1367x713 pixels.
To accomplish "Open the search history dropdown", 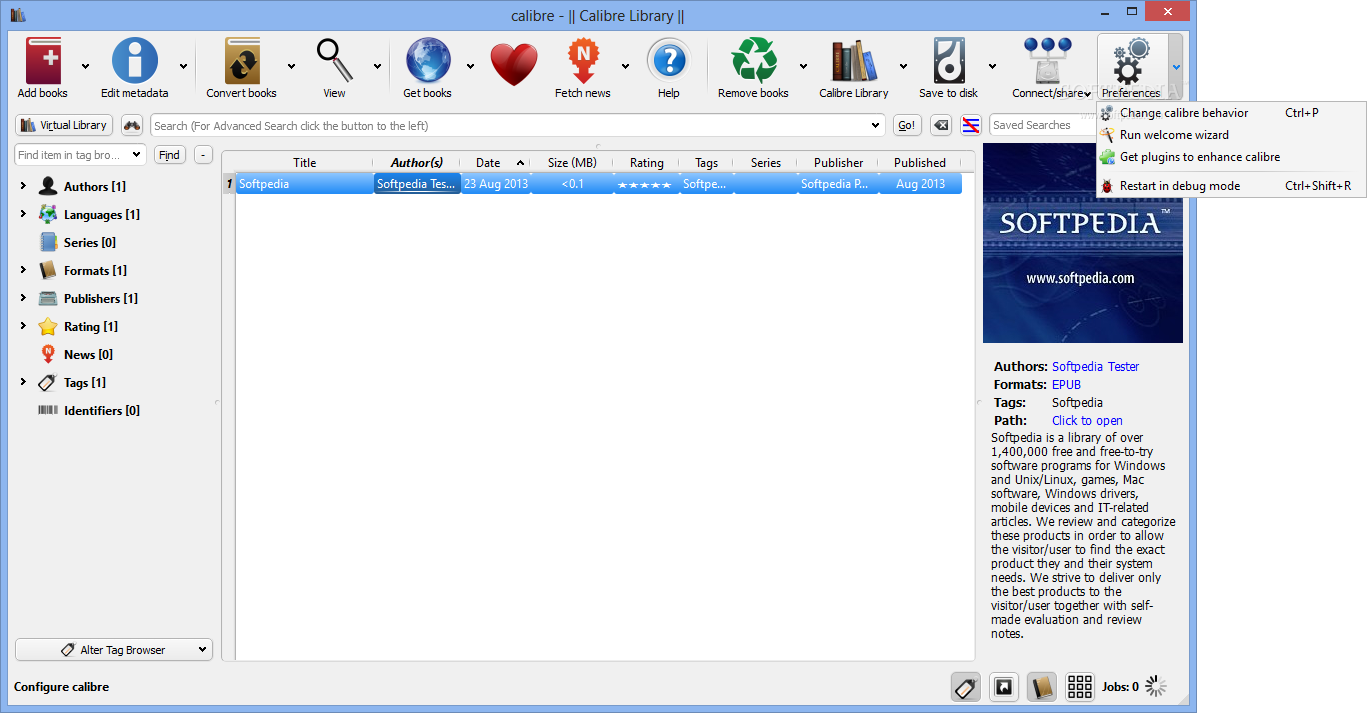I will coord(876,126).
